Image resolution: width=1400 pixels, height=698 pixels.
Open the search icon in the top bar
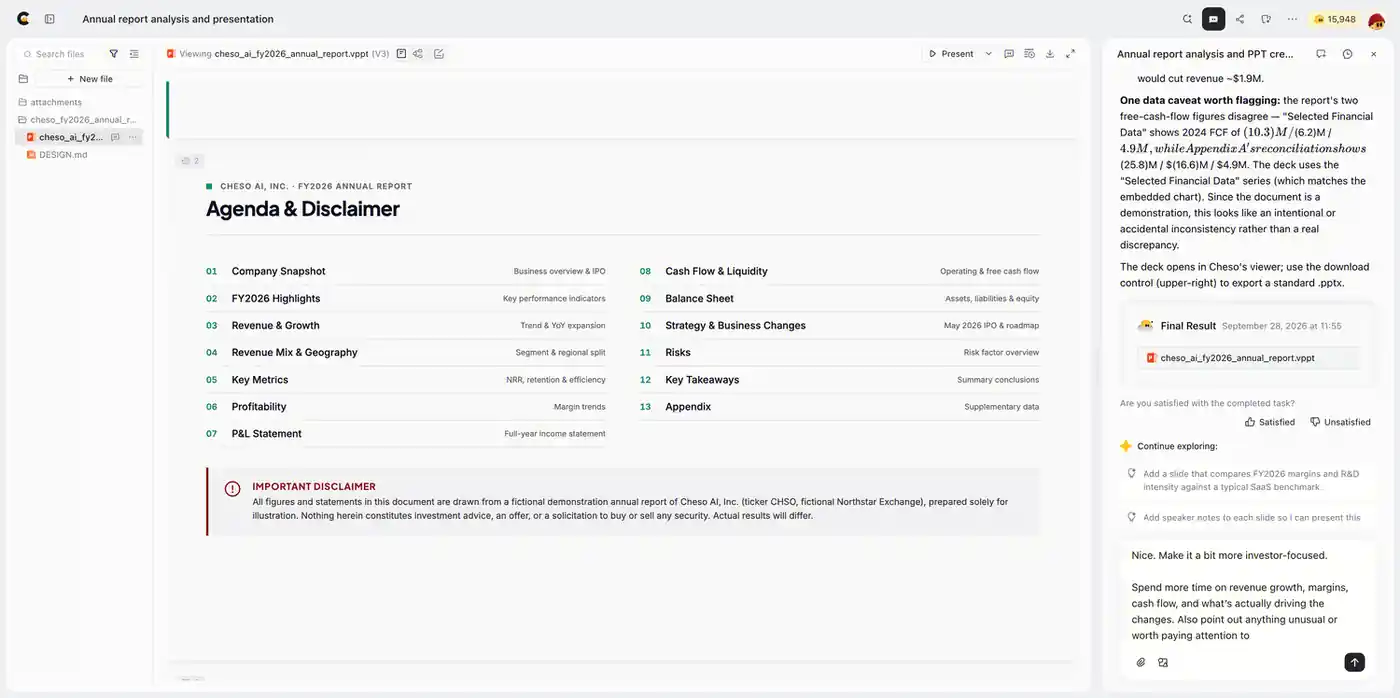1187,19
